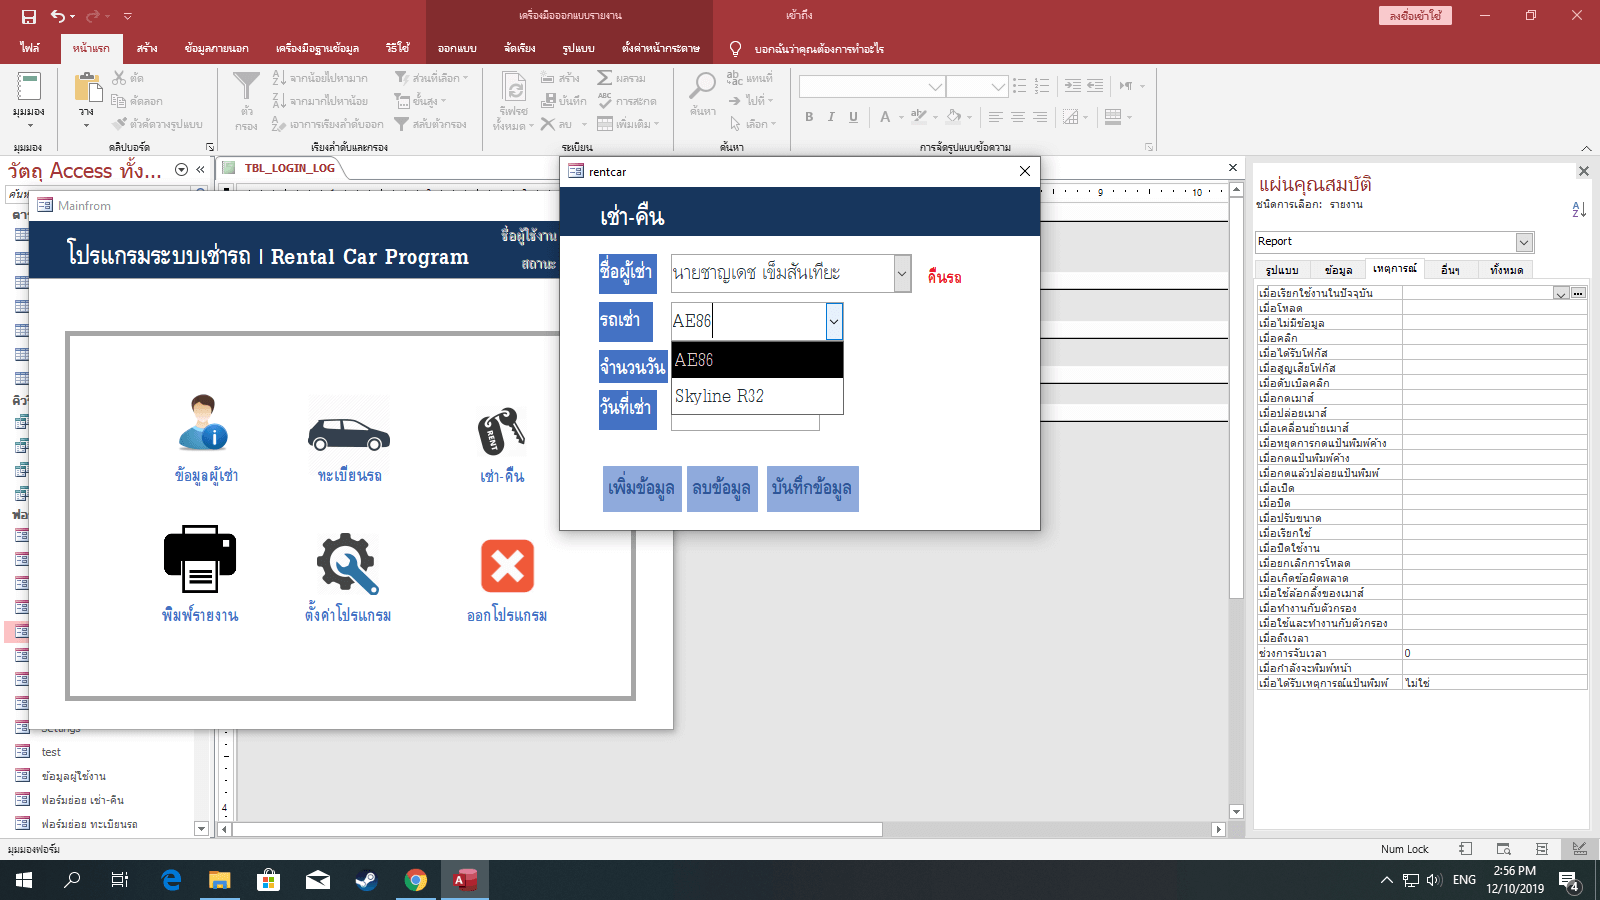This screenshot has height=900, width=1600.
Task: Click the Cut (ตัด) scissors icon
Action: pyautogui.click(x=120, y=78)
